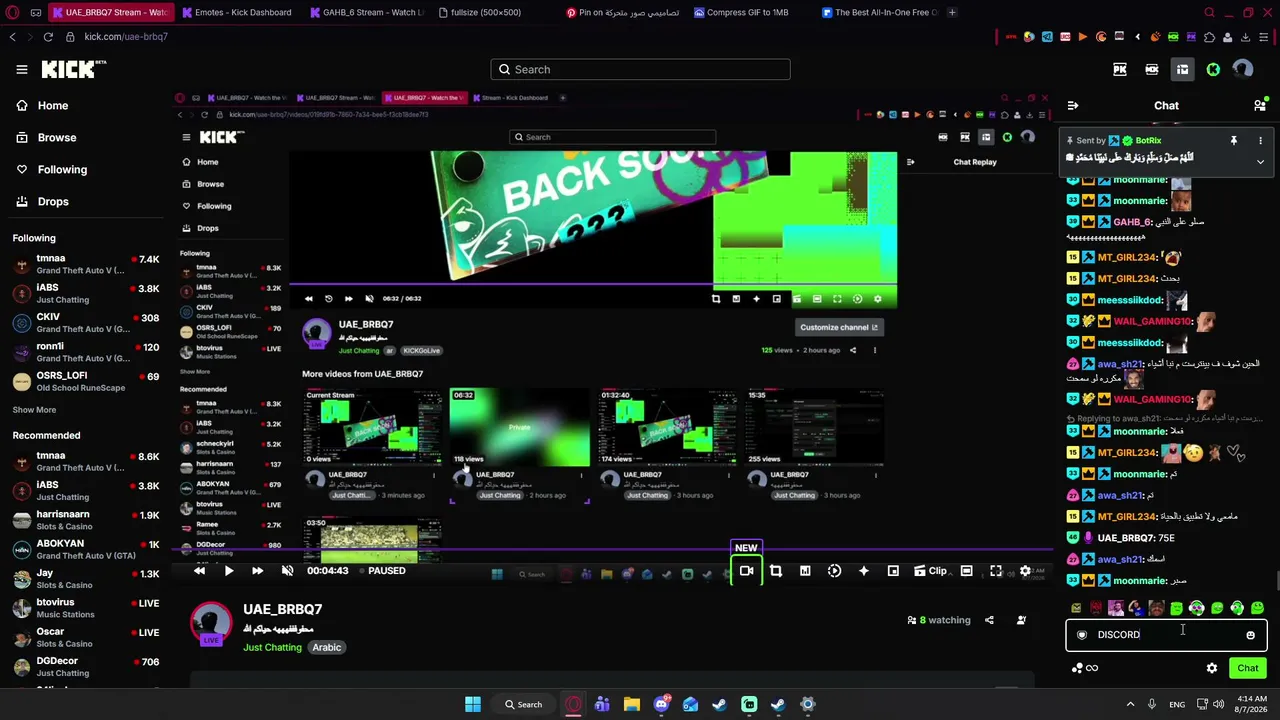Image resolution: width=1280 pixels, height=720 pixels.
Task: Open Following in sidebar
Action: (x=52, y=170)
